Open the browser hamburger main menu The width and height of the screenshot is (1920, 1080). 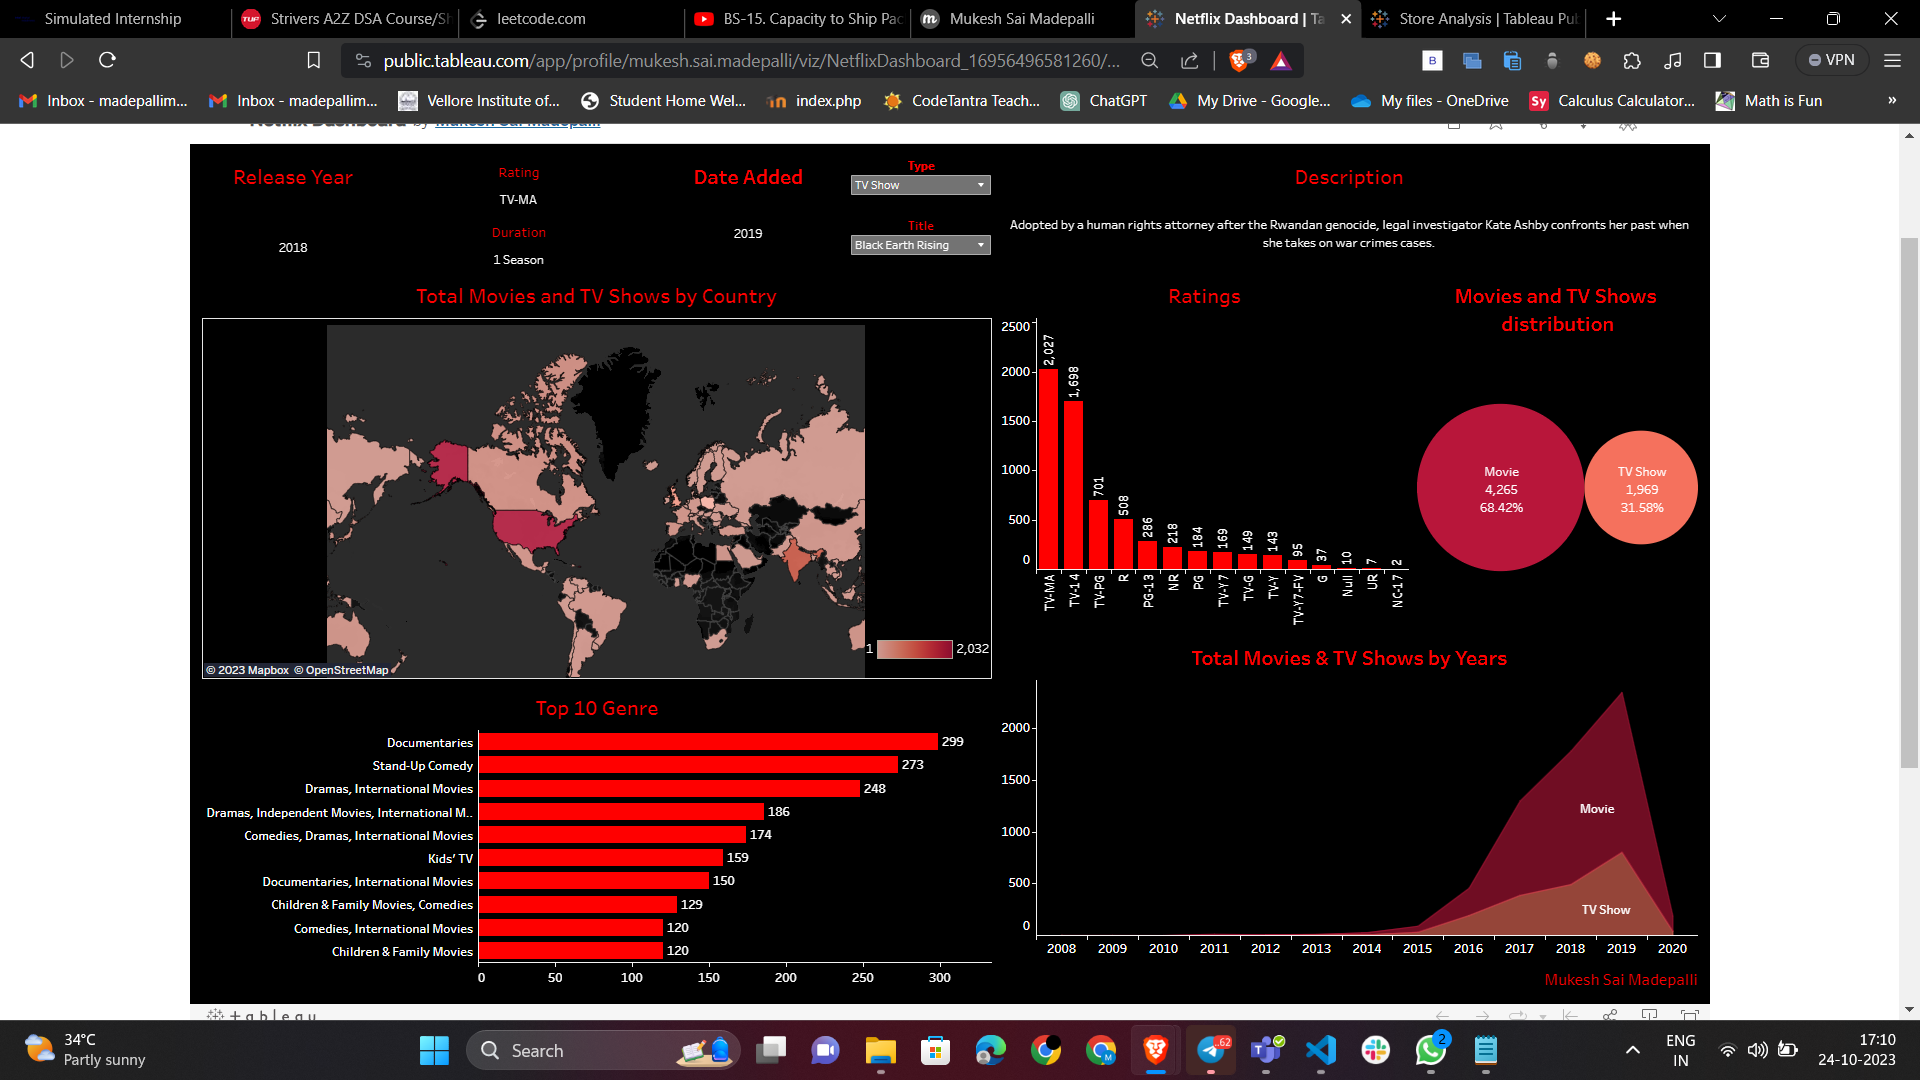coord(1892,61)
